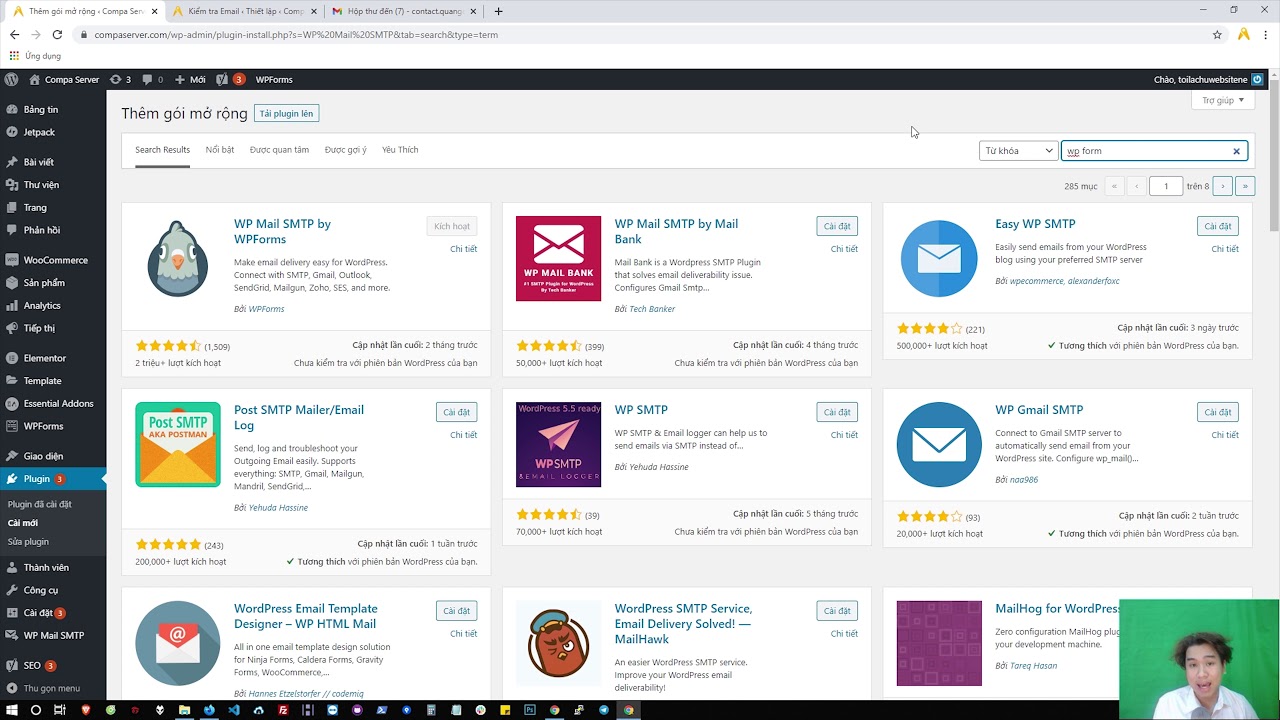The image size is (1280, 720).
Task: Open WooCommerce sidebar menu
Action: [53, 260]
